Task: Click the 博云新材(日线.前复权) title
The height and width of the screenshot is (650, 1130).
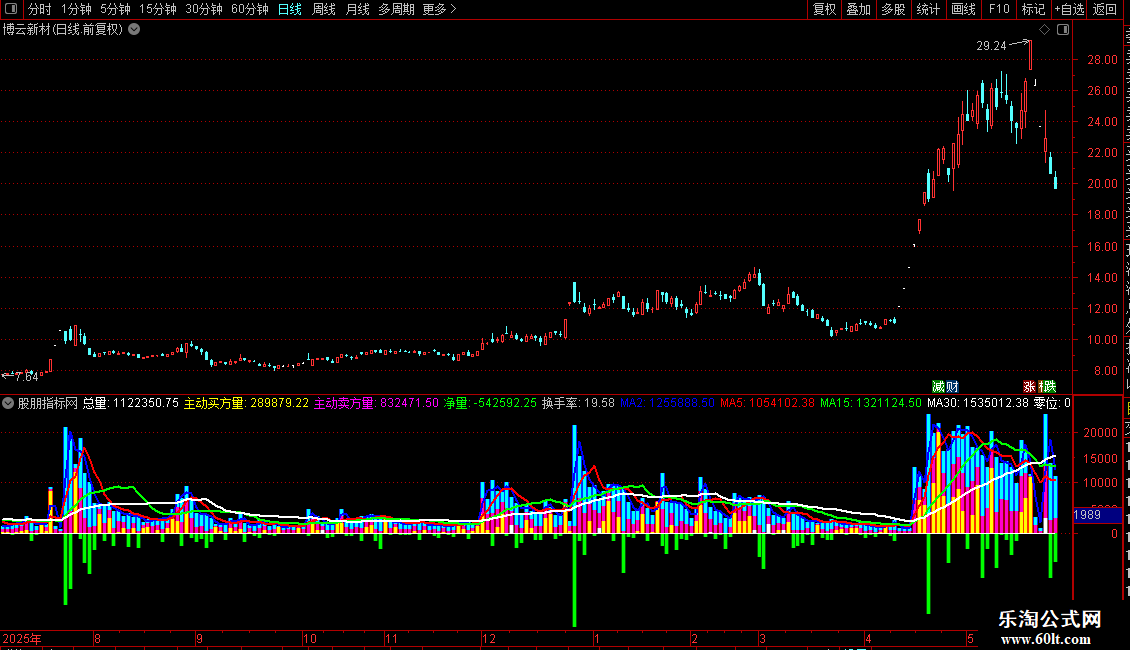Action: [x=63, y=30]
